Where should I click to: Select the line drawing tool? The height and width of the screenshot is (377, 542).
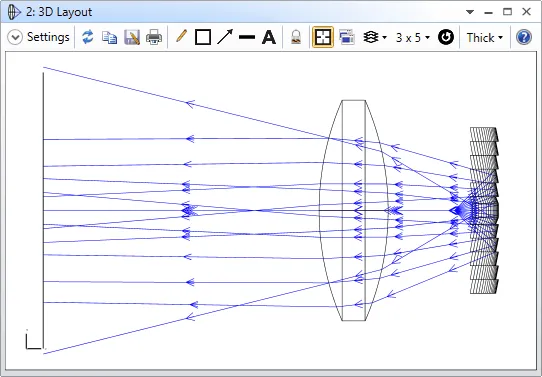tap(247, 37)
